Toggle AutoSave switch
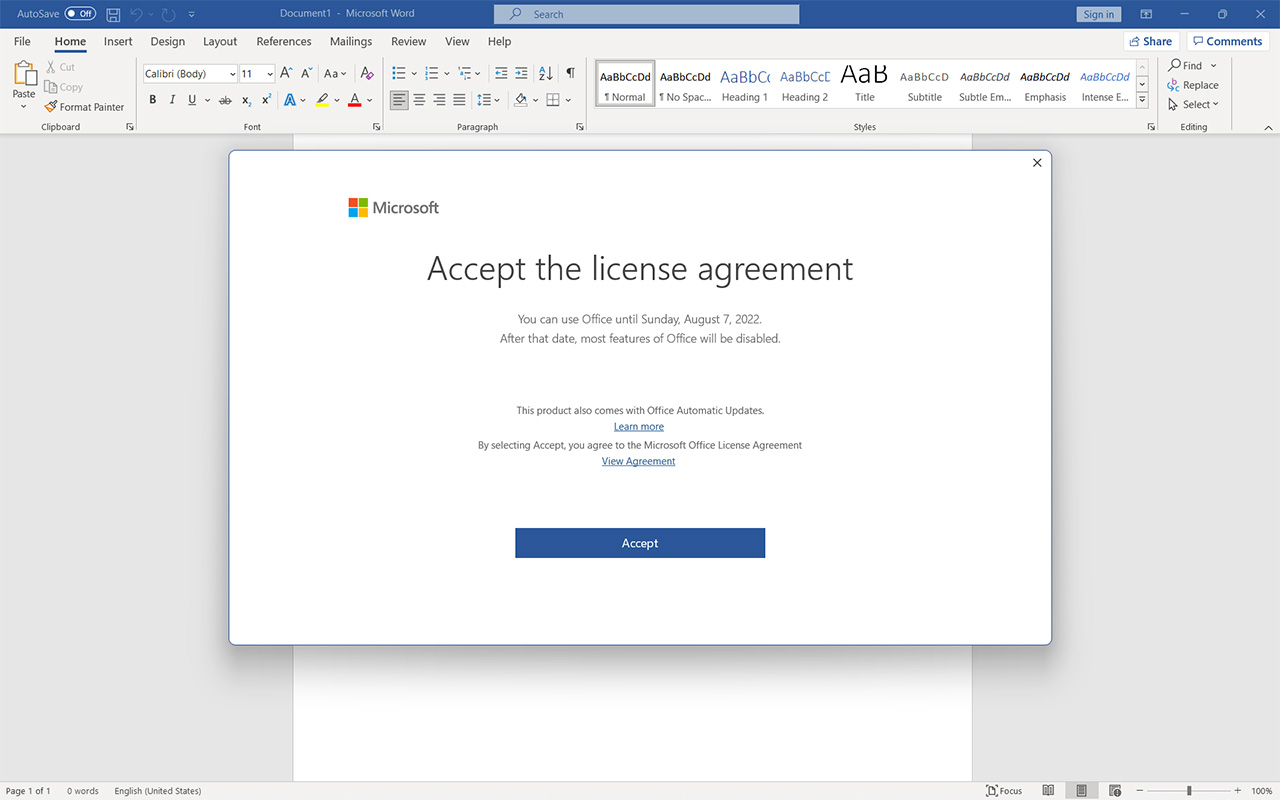The width and height of the screenshot is (1280, 800). (x=80, y=14)
